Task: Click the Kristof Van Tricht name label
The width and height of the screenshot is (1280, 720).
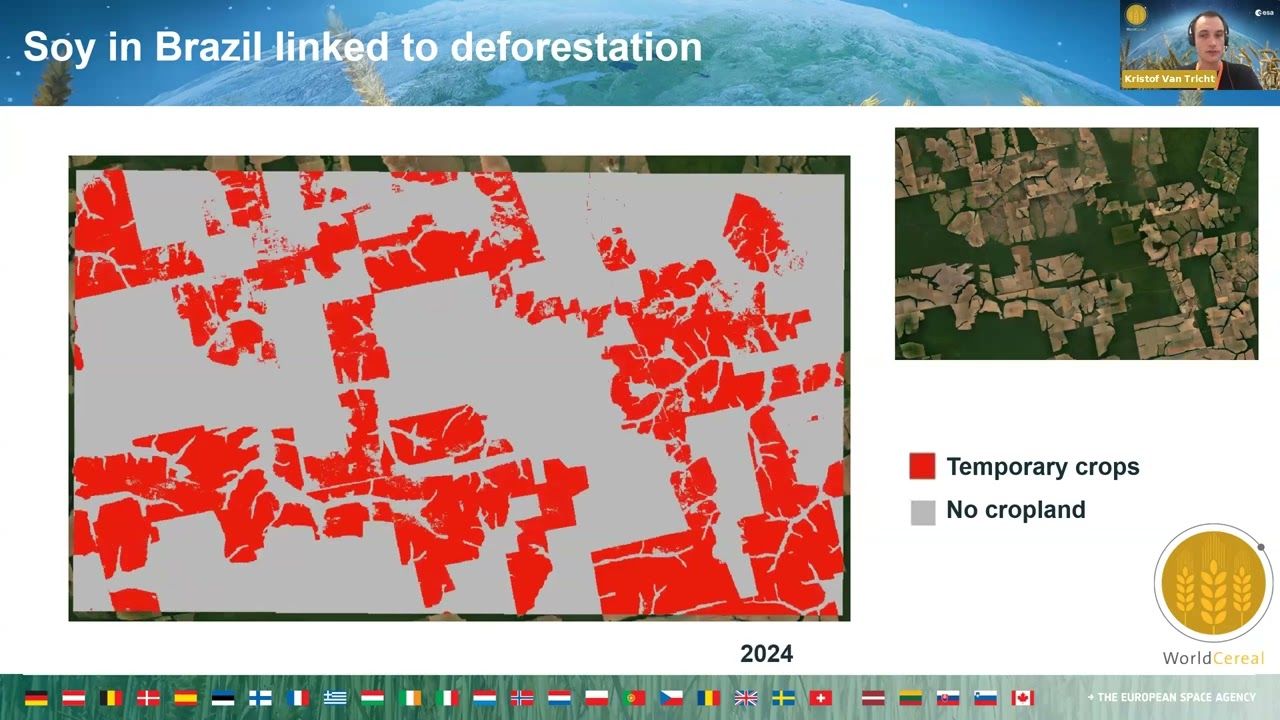Action: (x=1169, y=78)
